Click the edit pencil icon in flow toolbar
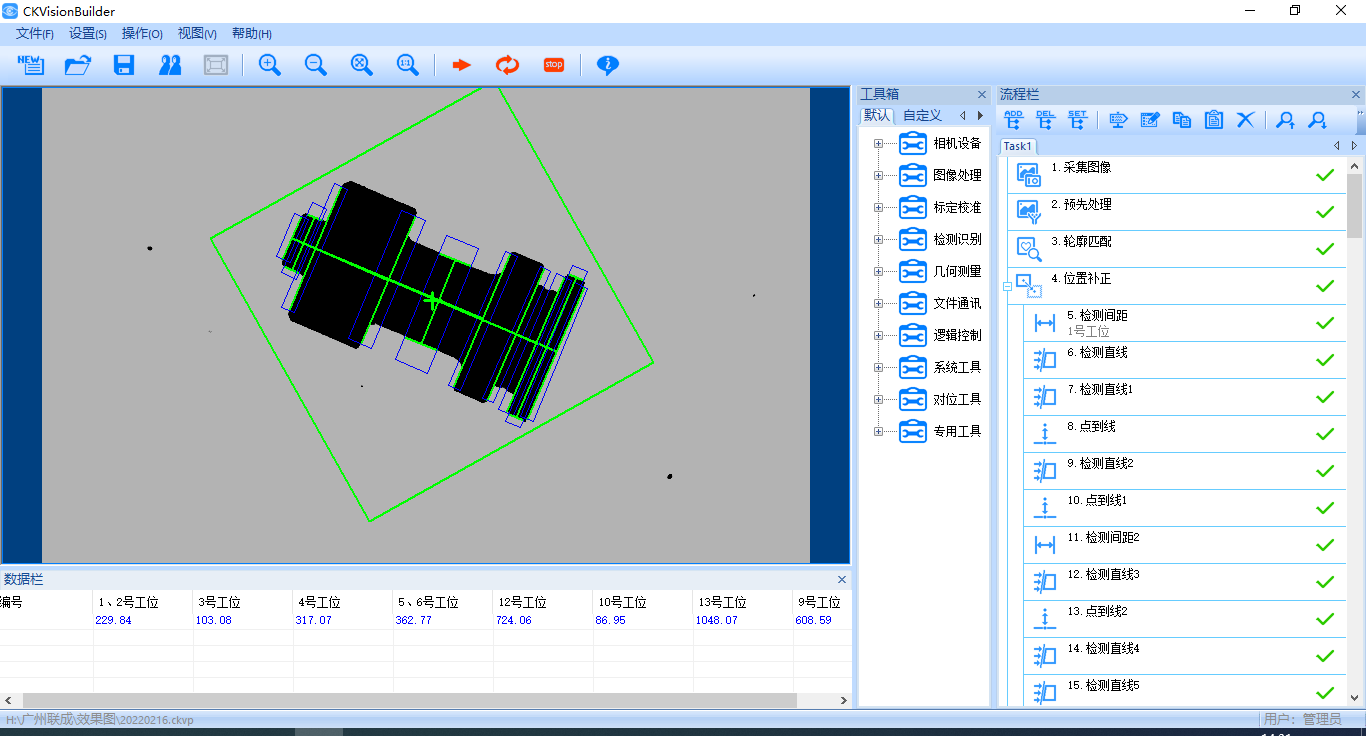 (1150, 120)
